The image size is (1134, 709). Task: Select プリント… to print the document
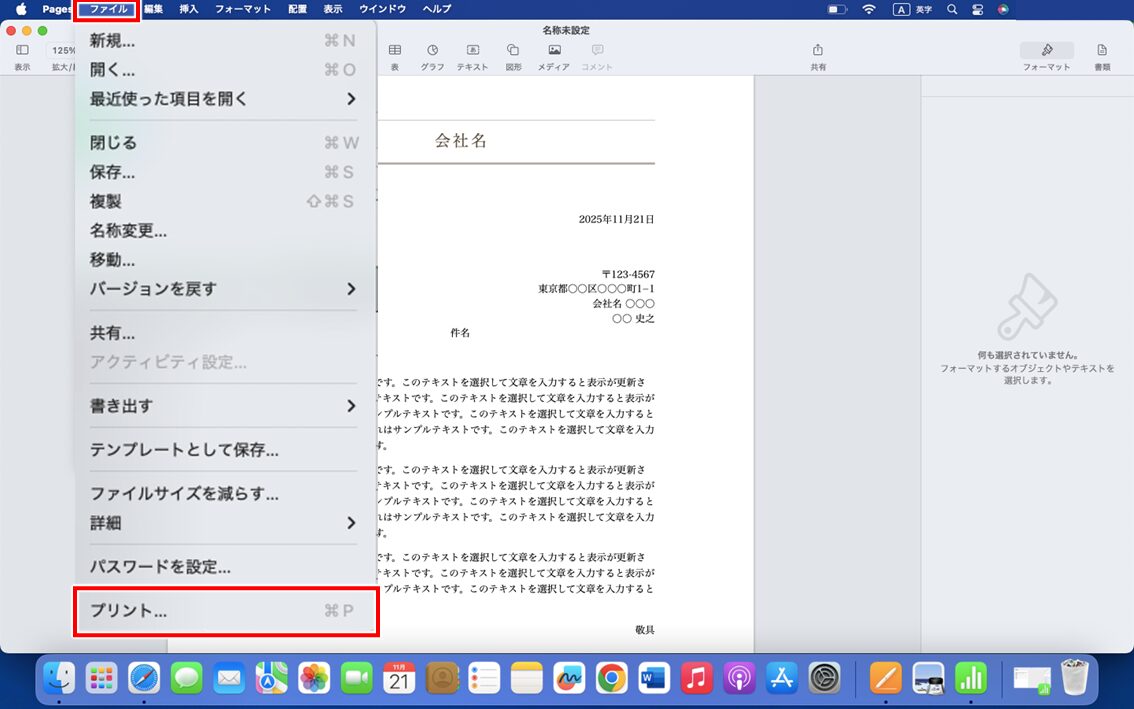[130, 610]
